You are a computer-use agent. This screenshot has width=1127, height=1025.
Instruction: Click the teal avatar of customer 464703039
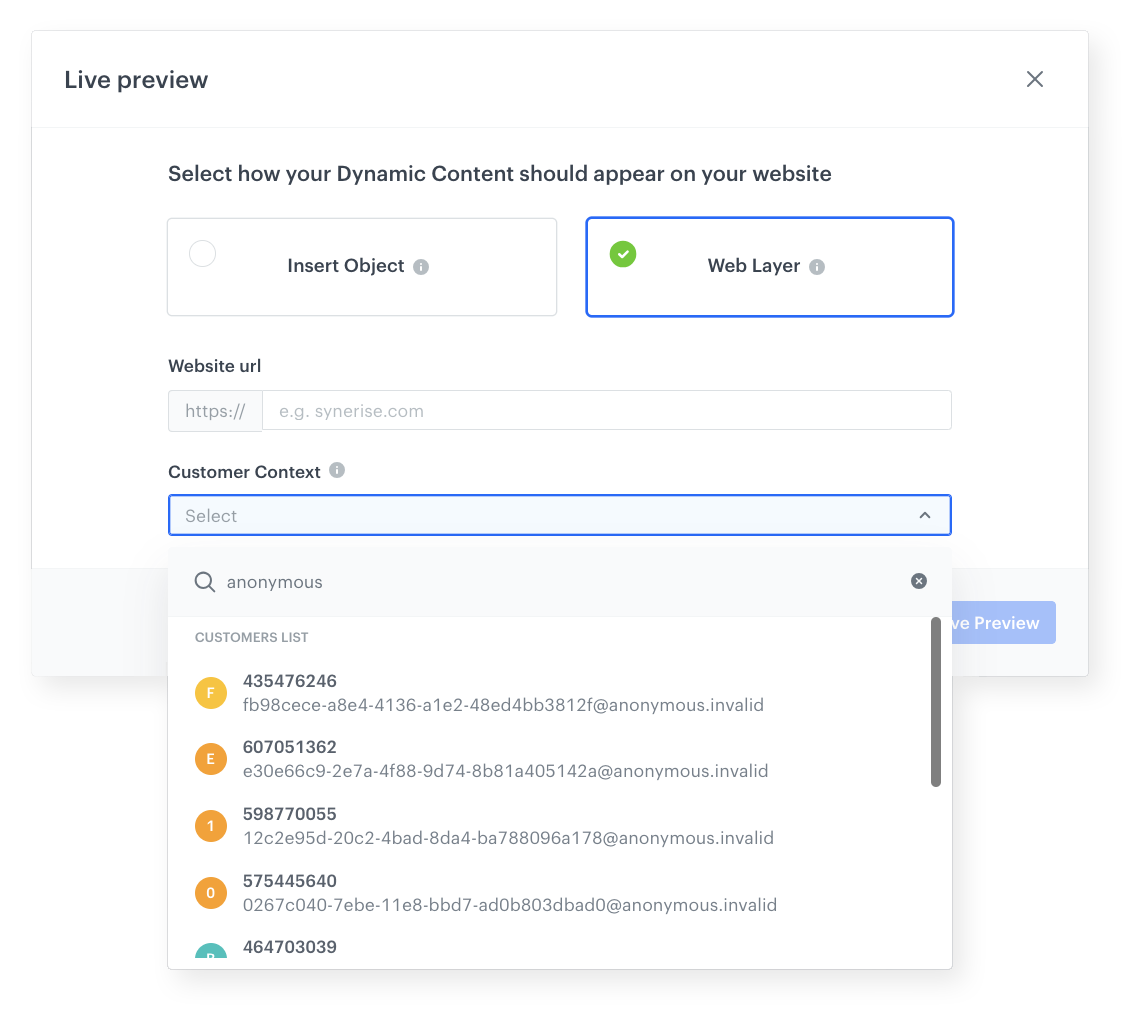click(210, 955)
